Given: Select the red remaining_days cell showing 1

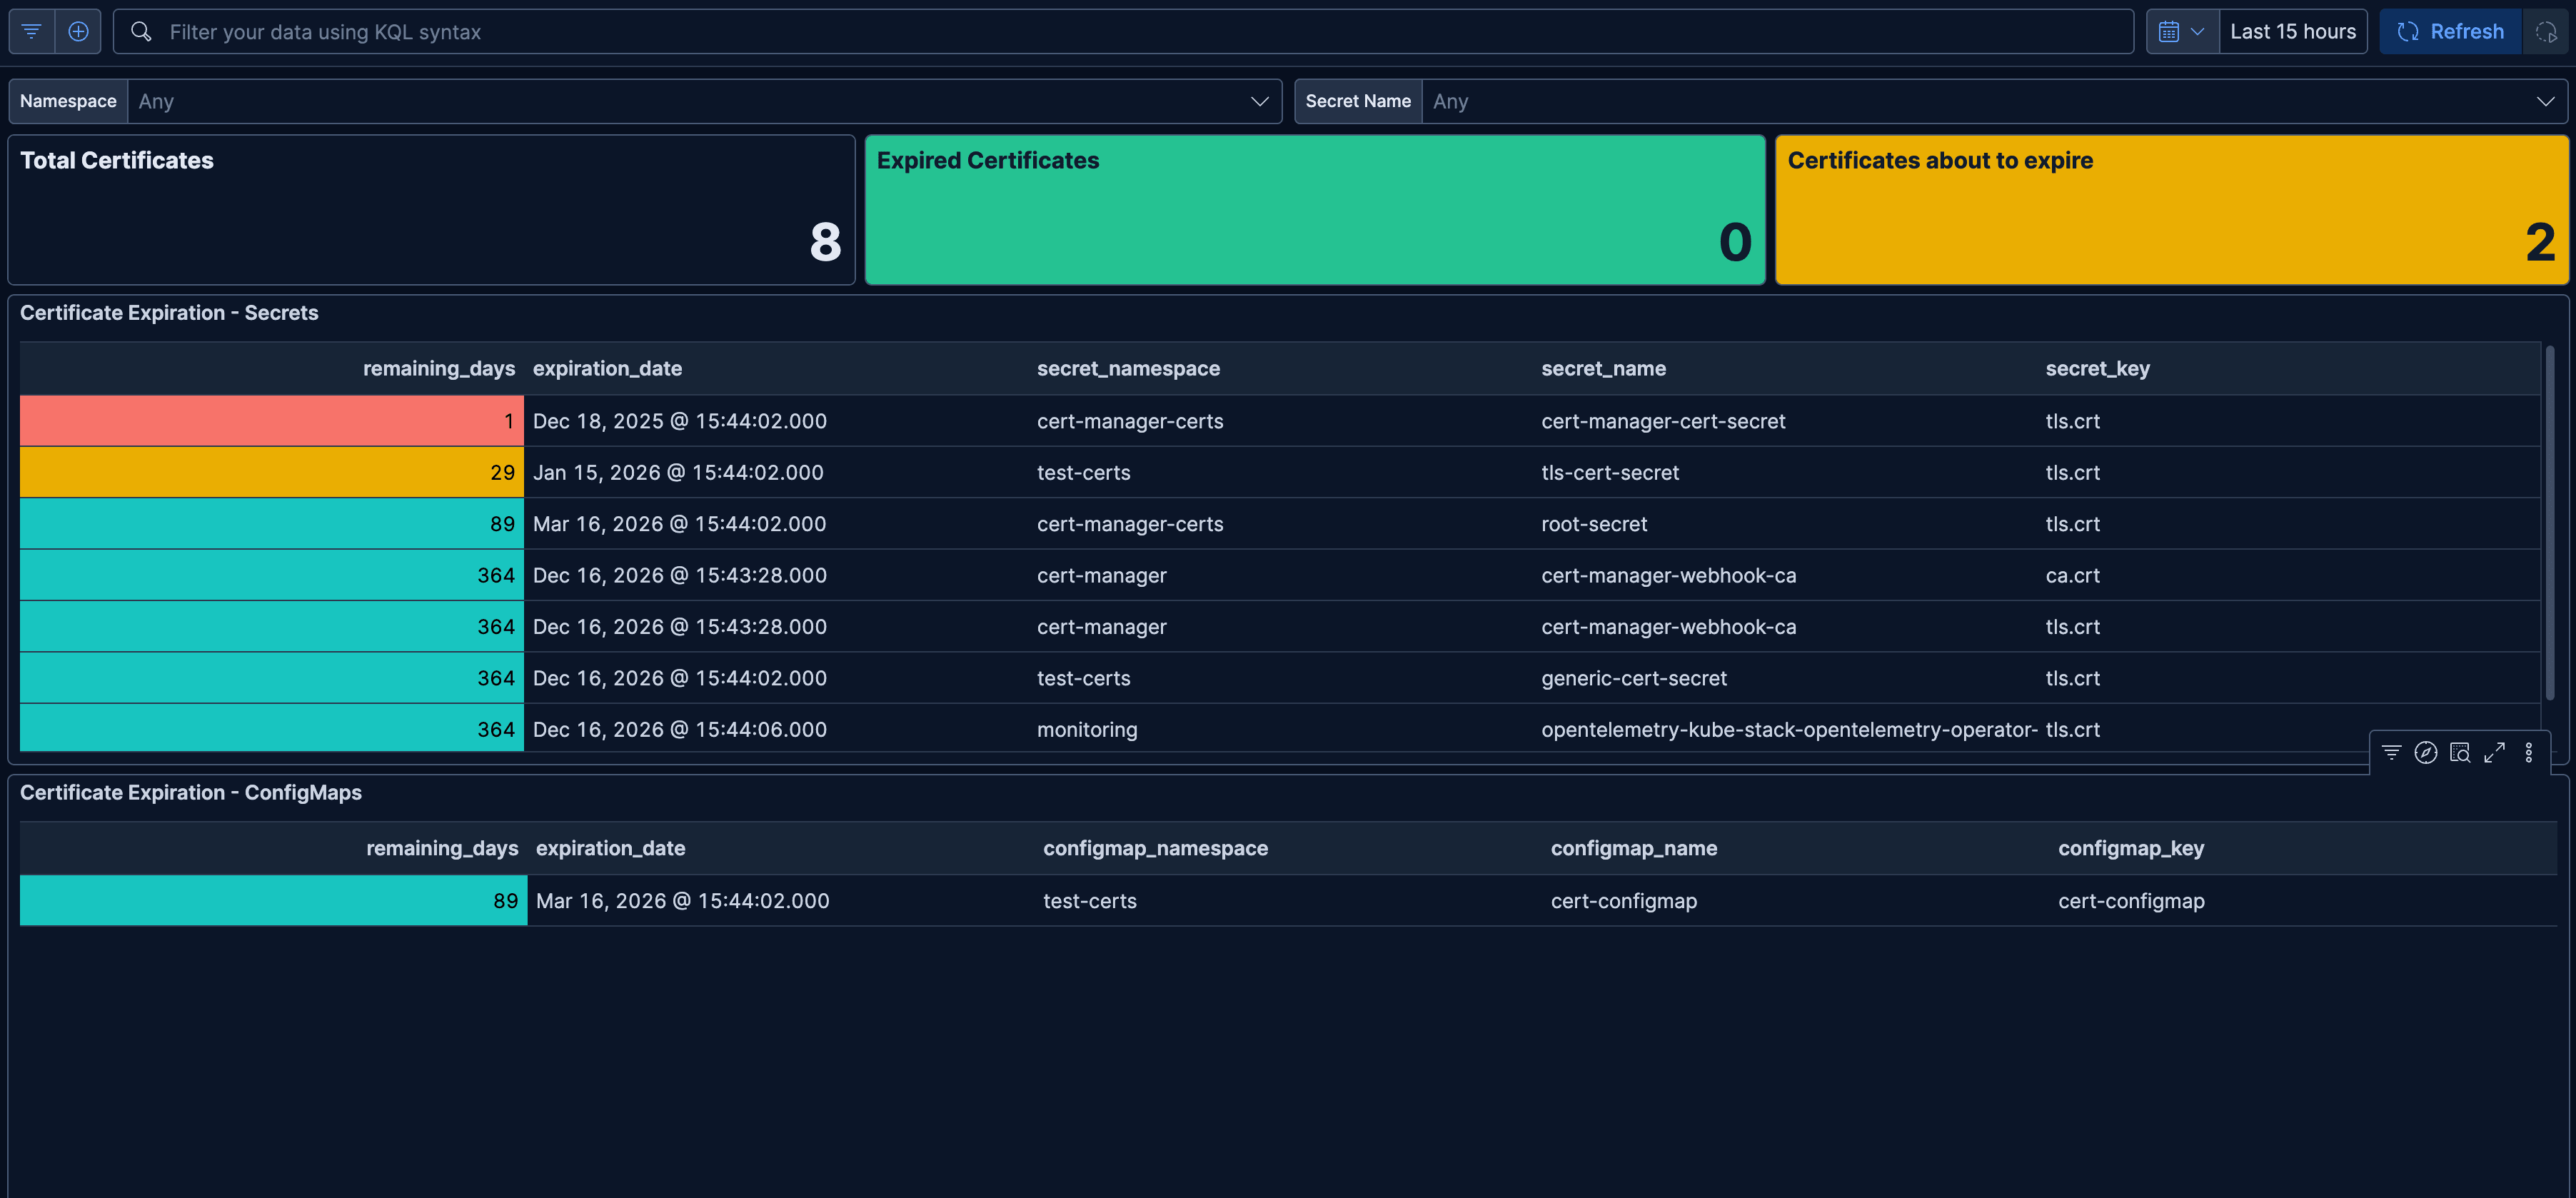Looking at the screenshot, I should pyautogui.click(x=271, y=420).
